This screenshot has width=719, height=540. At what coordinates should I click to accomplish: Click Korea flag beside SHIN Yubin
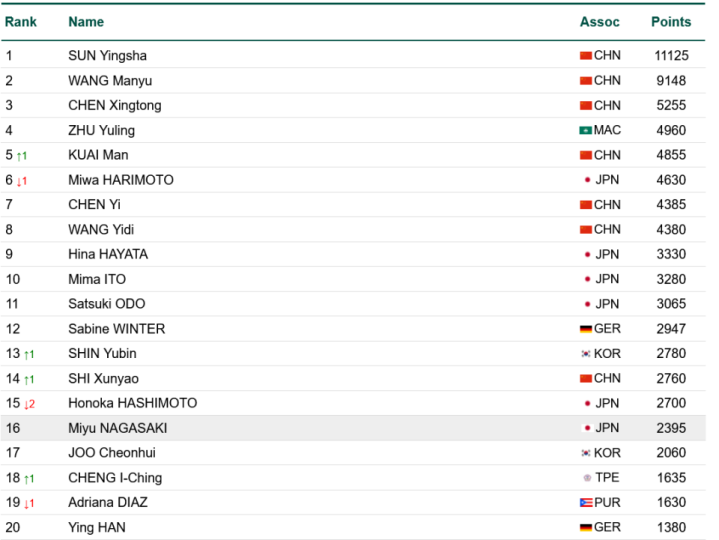[x=585, y=354]
